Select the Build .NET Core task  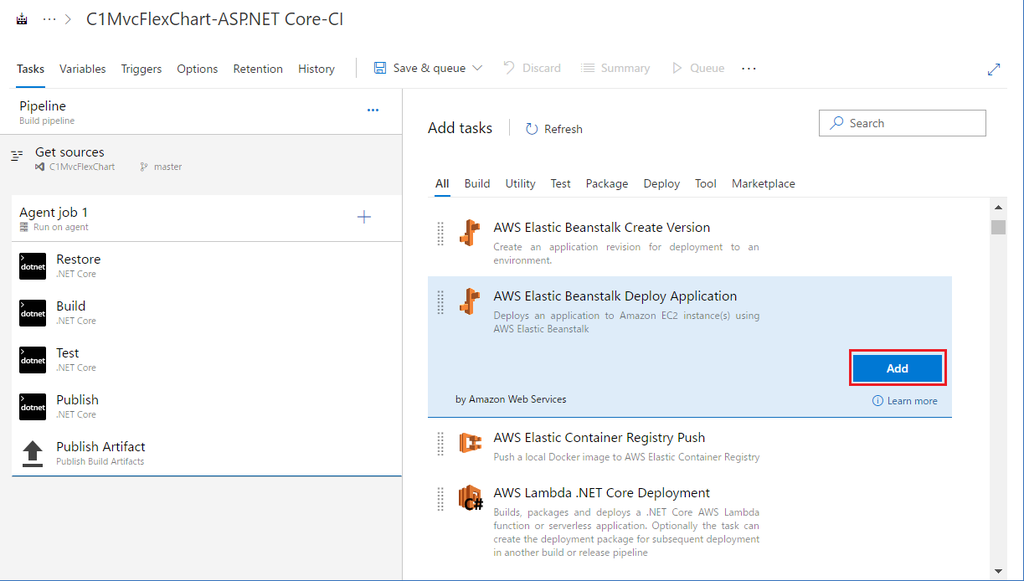tap(206, 312)
